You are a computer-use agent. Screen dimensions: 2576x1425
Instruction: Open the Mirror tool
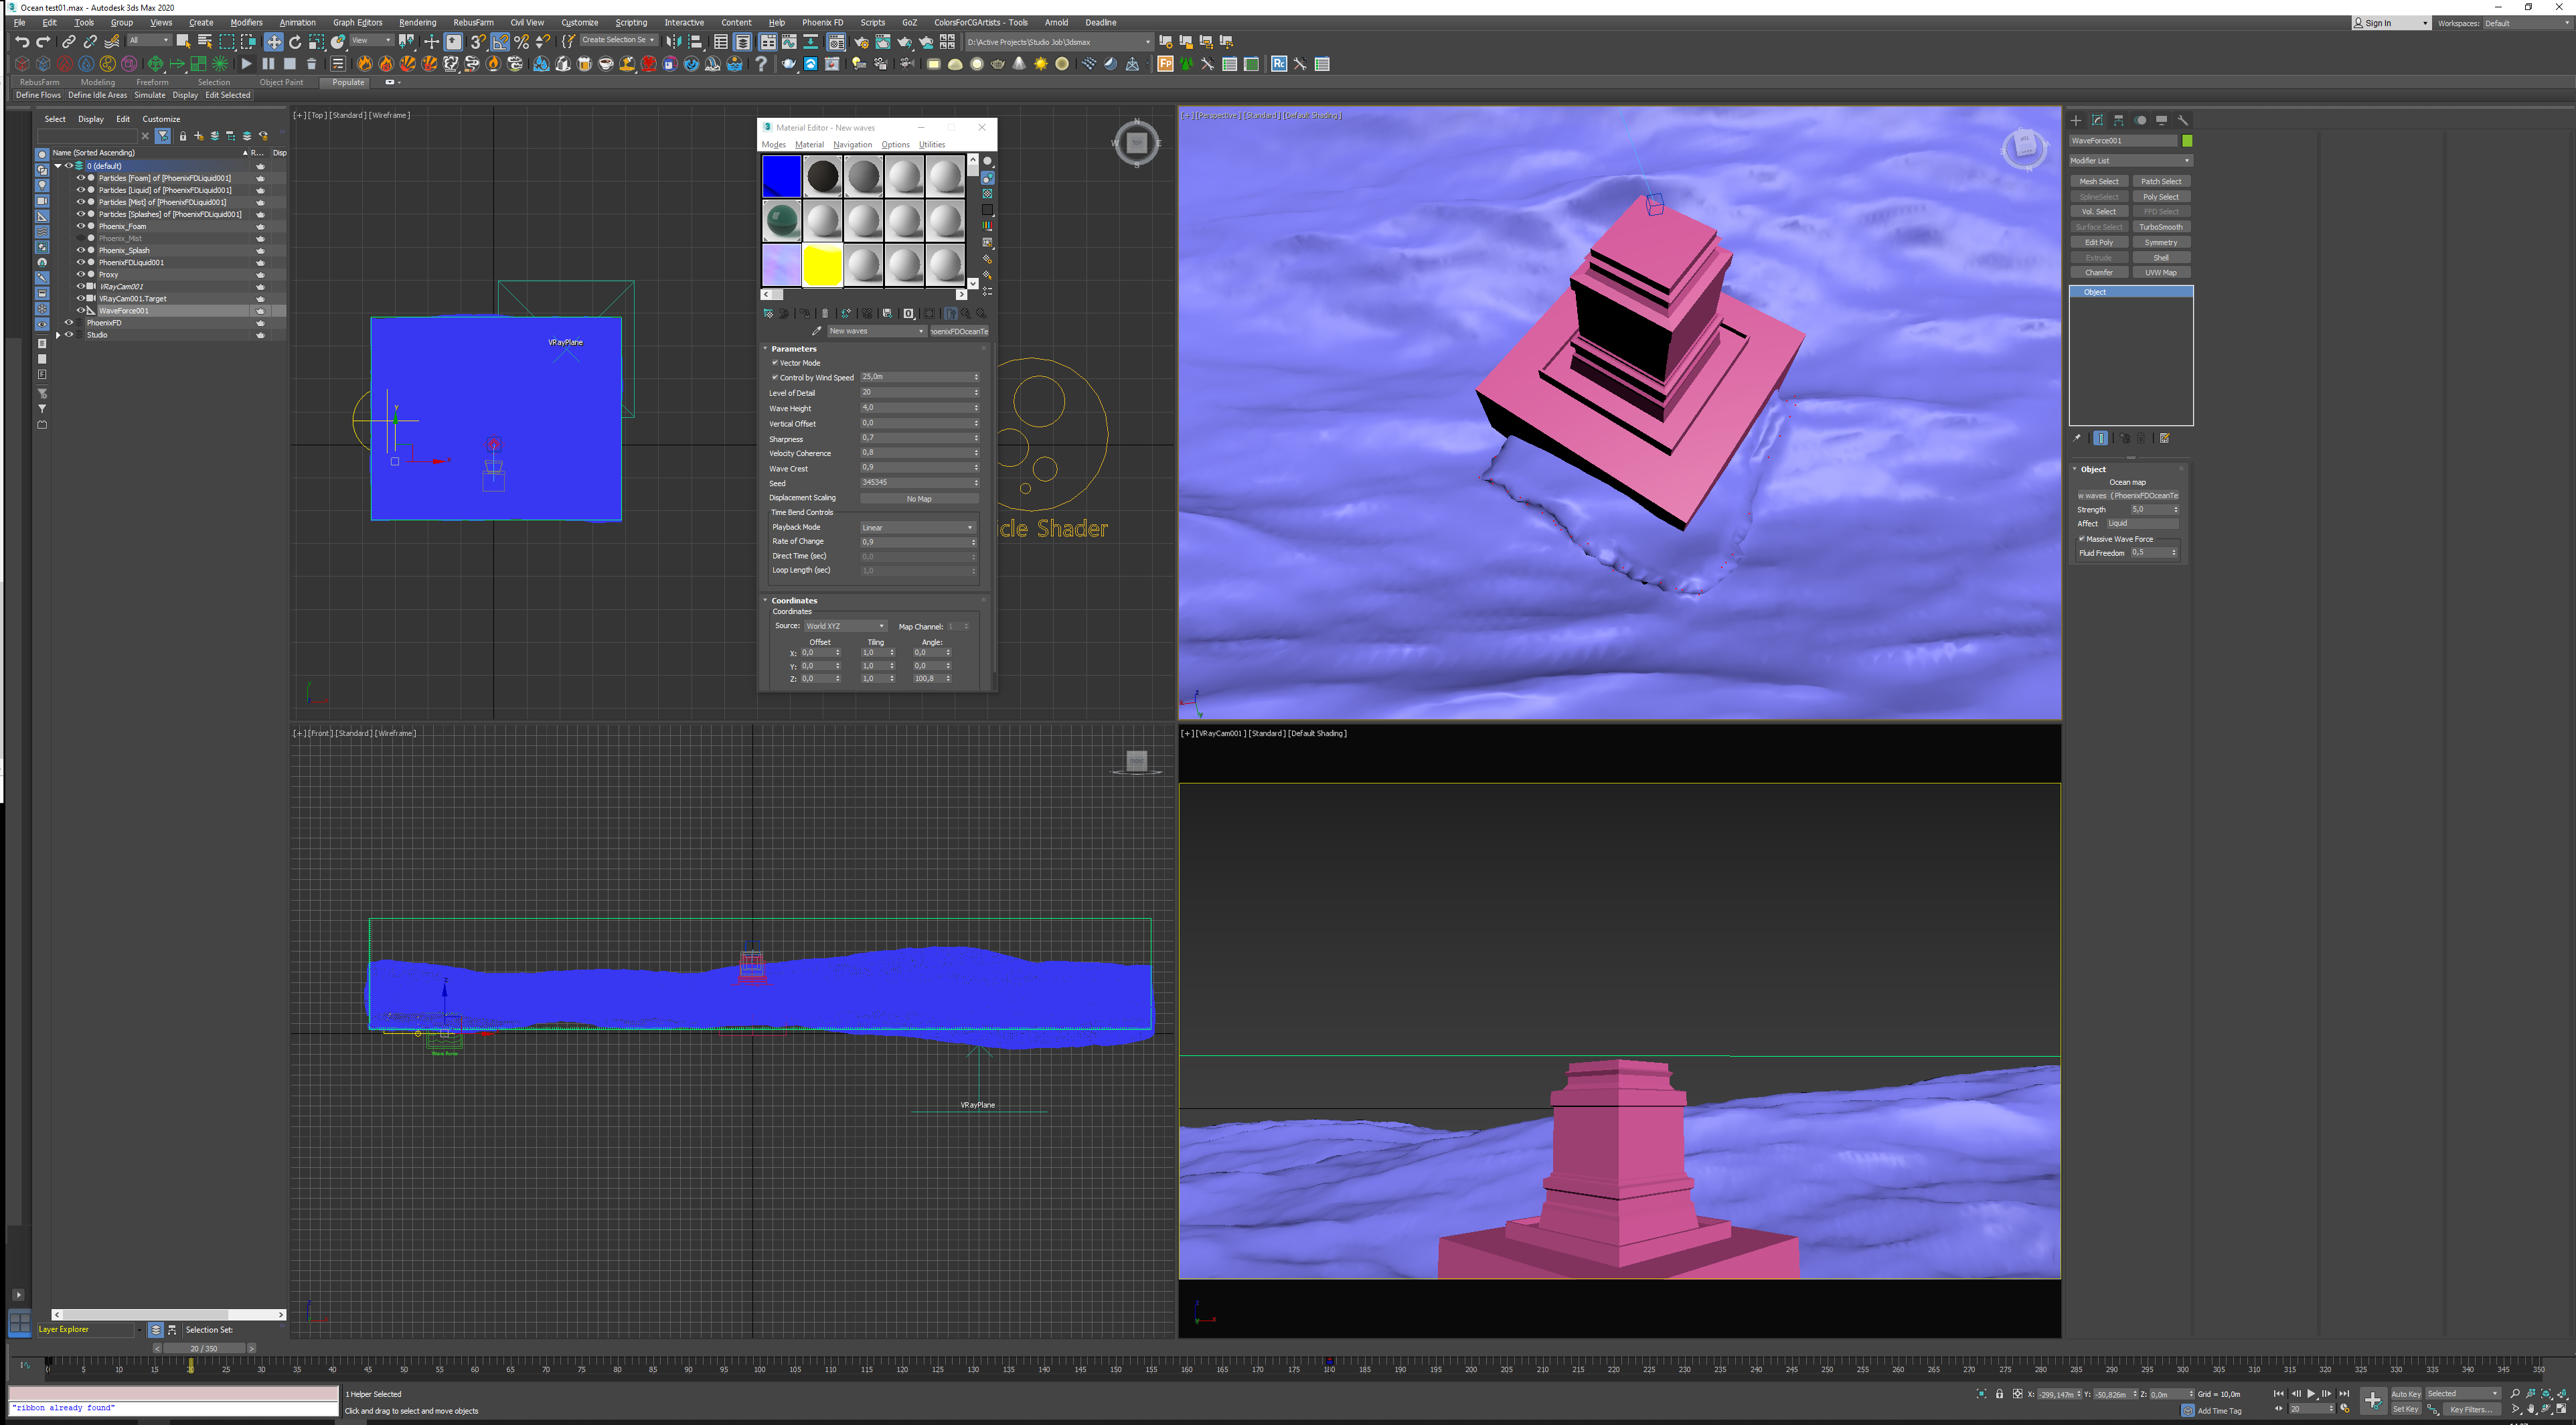click(x=674, y=41)
